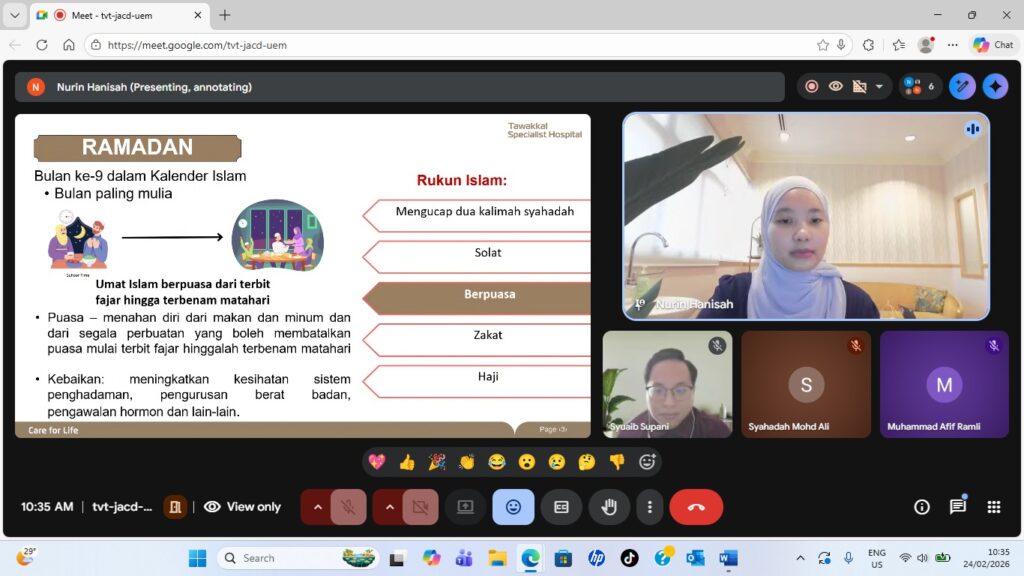The image size is (1024, 576).
Task: Open the chat messages panel
Action: click(957, 507)
